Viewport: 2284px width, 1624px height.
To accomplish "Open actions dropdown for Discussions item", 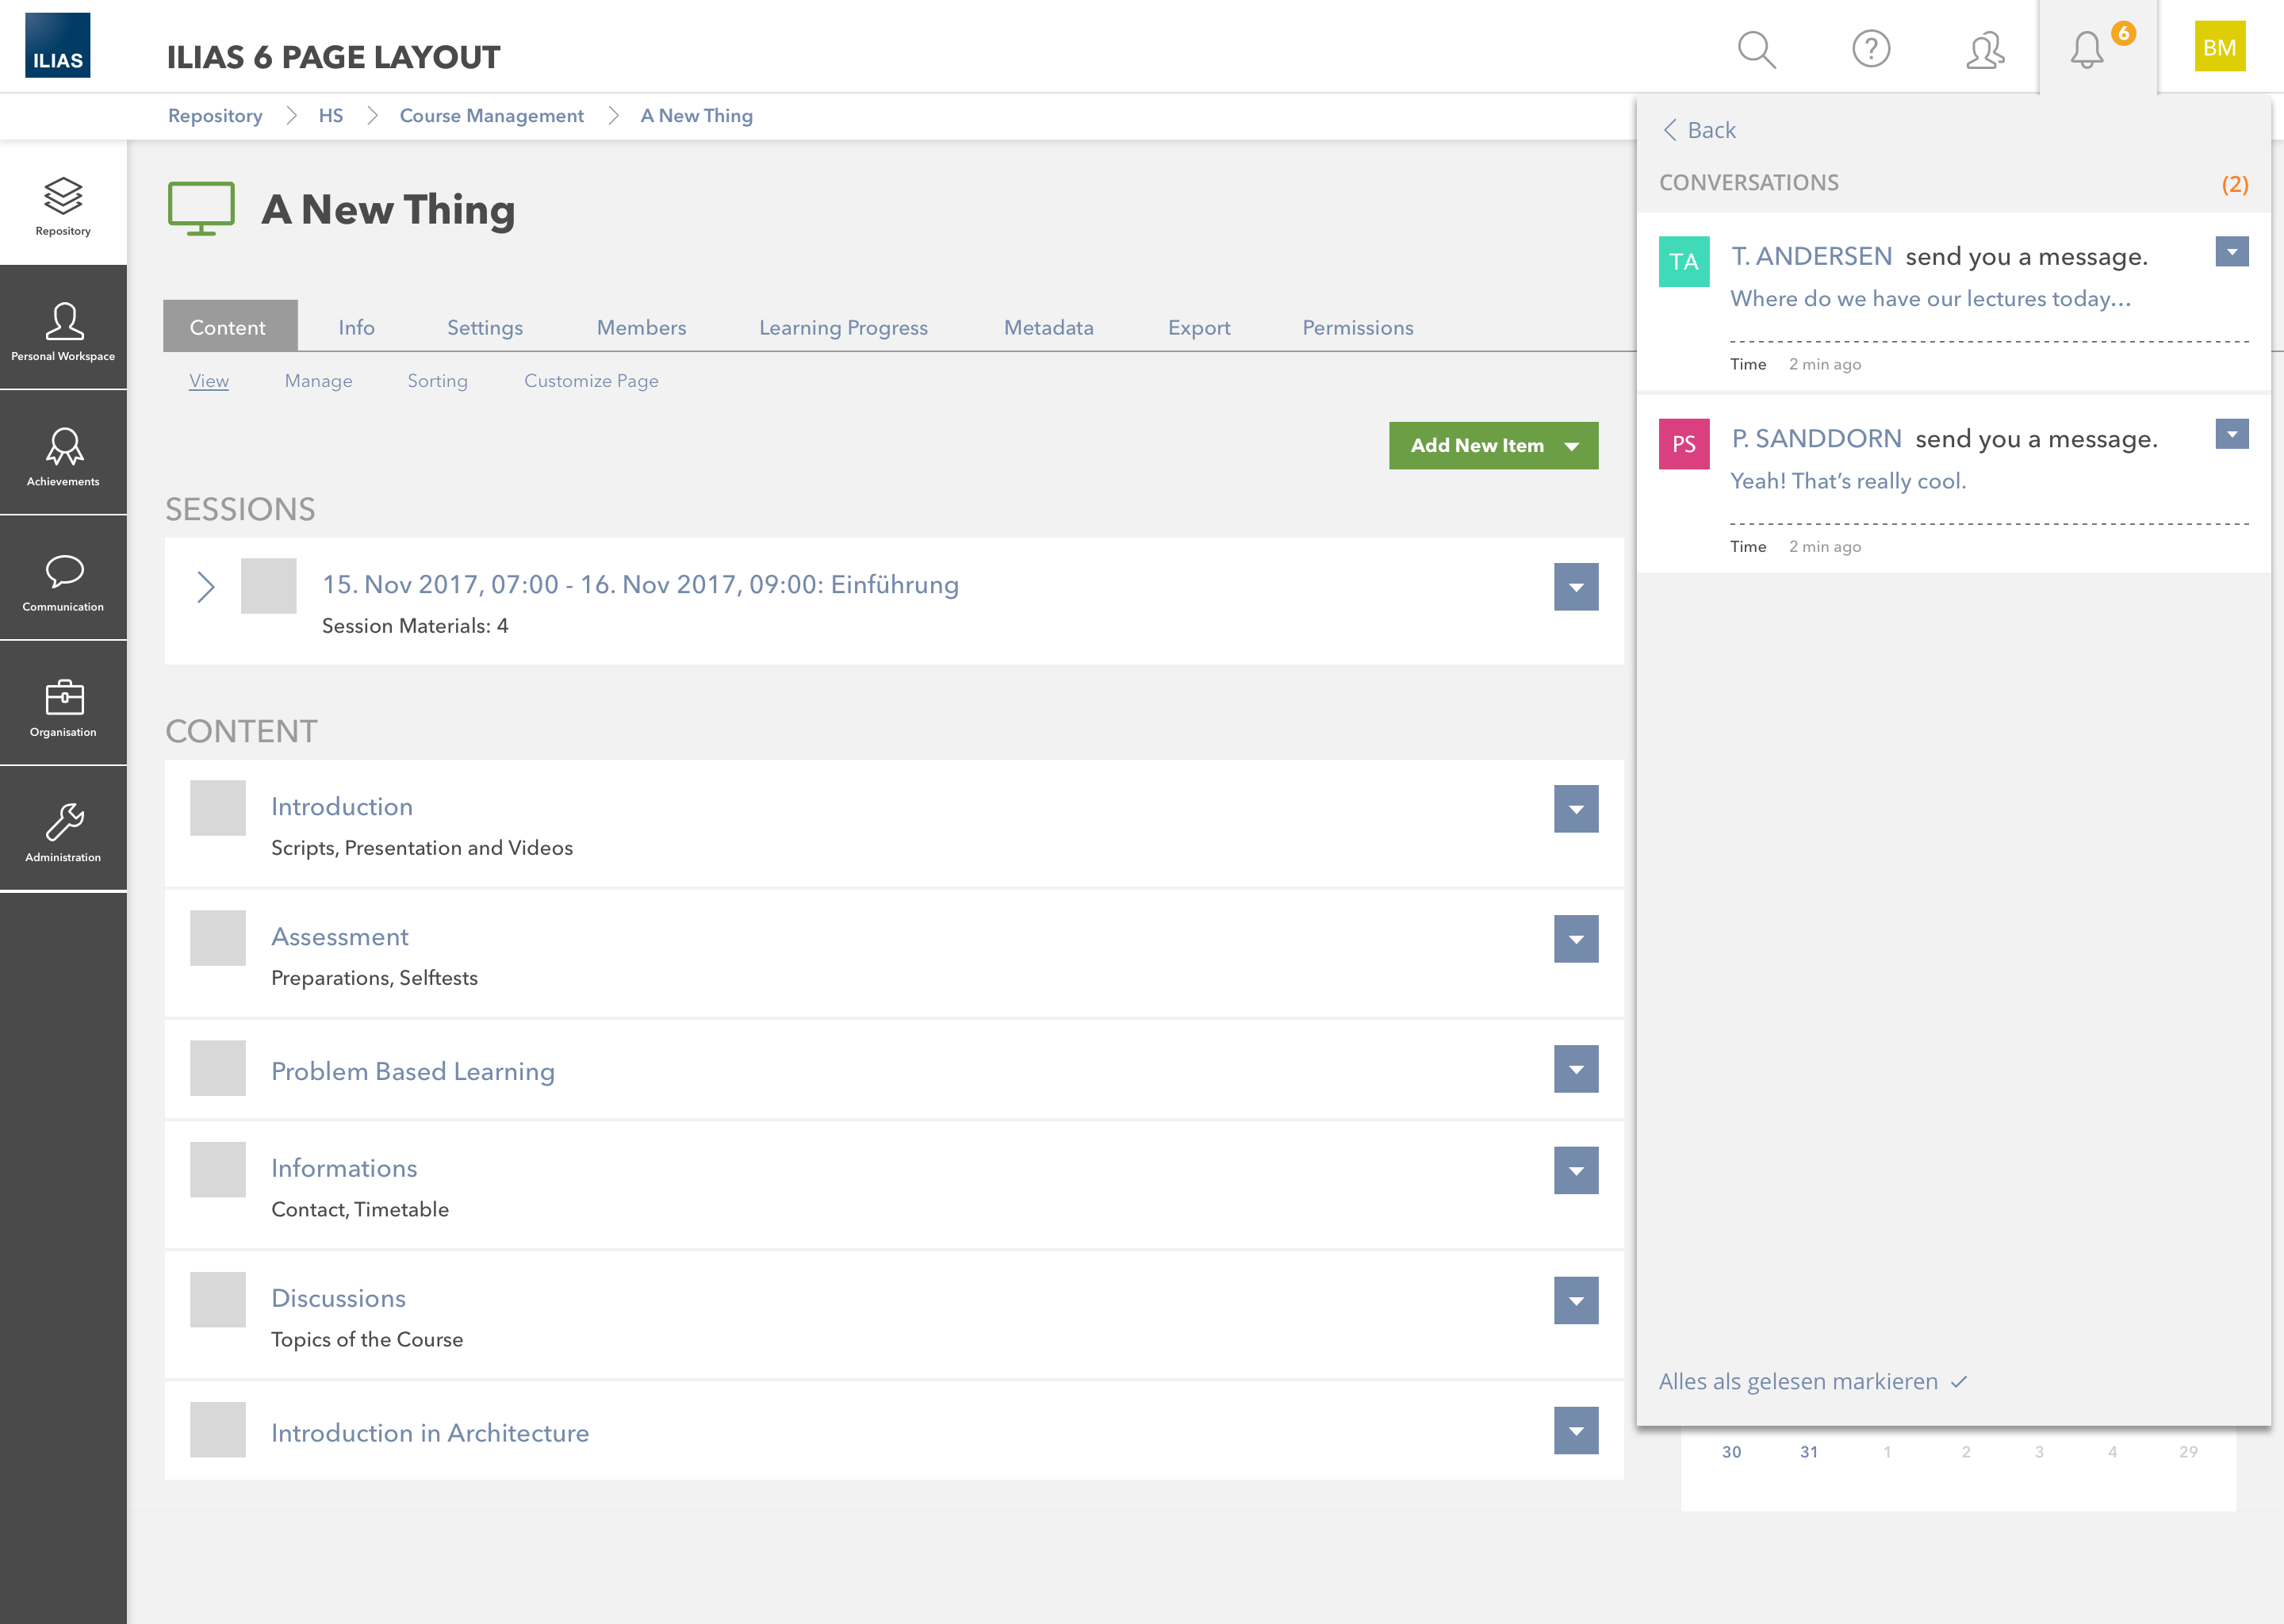I will [1575, 1301].
